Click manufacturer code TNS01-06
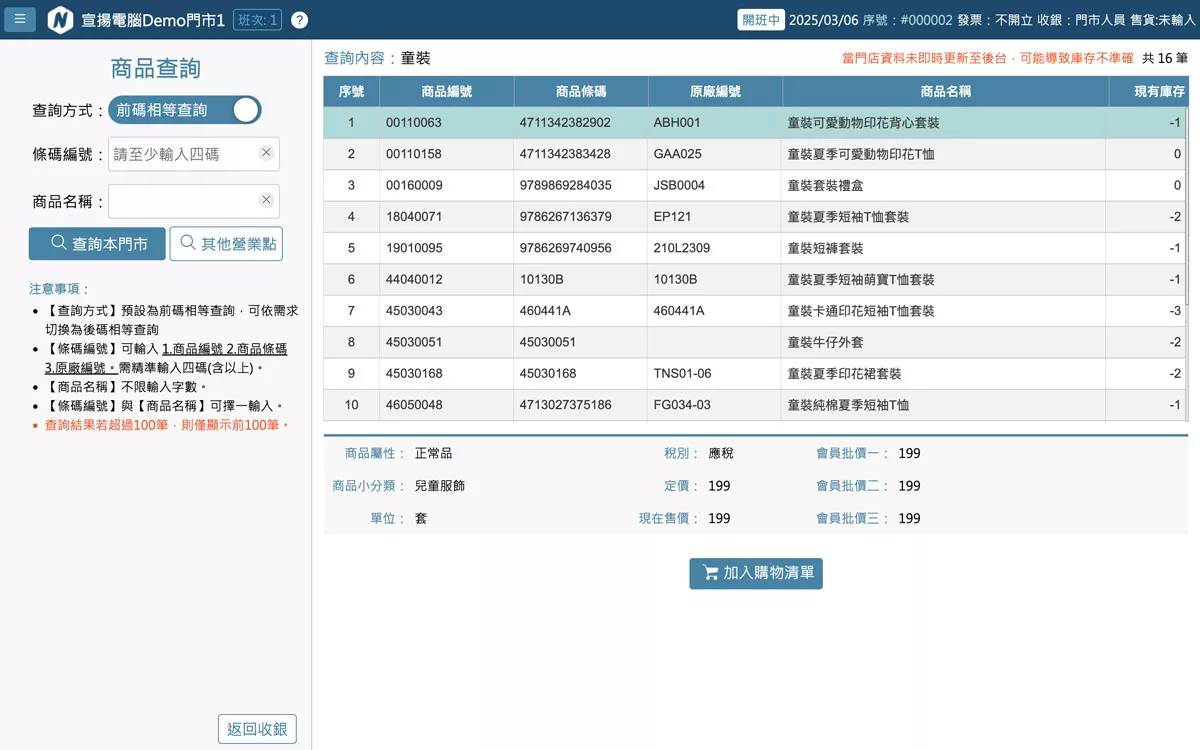This screenshot has width=1200, height=750. [x=683, y=374]
